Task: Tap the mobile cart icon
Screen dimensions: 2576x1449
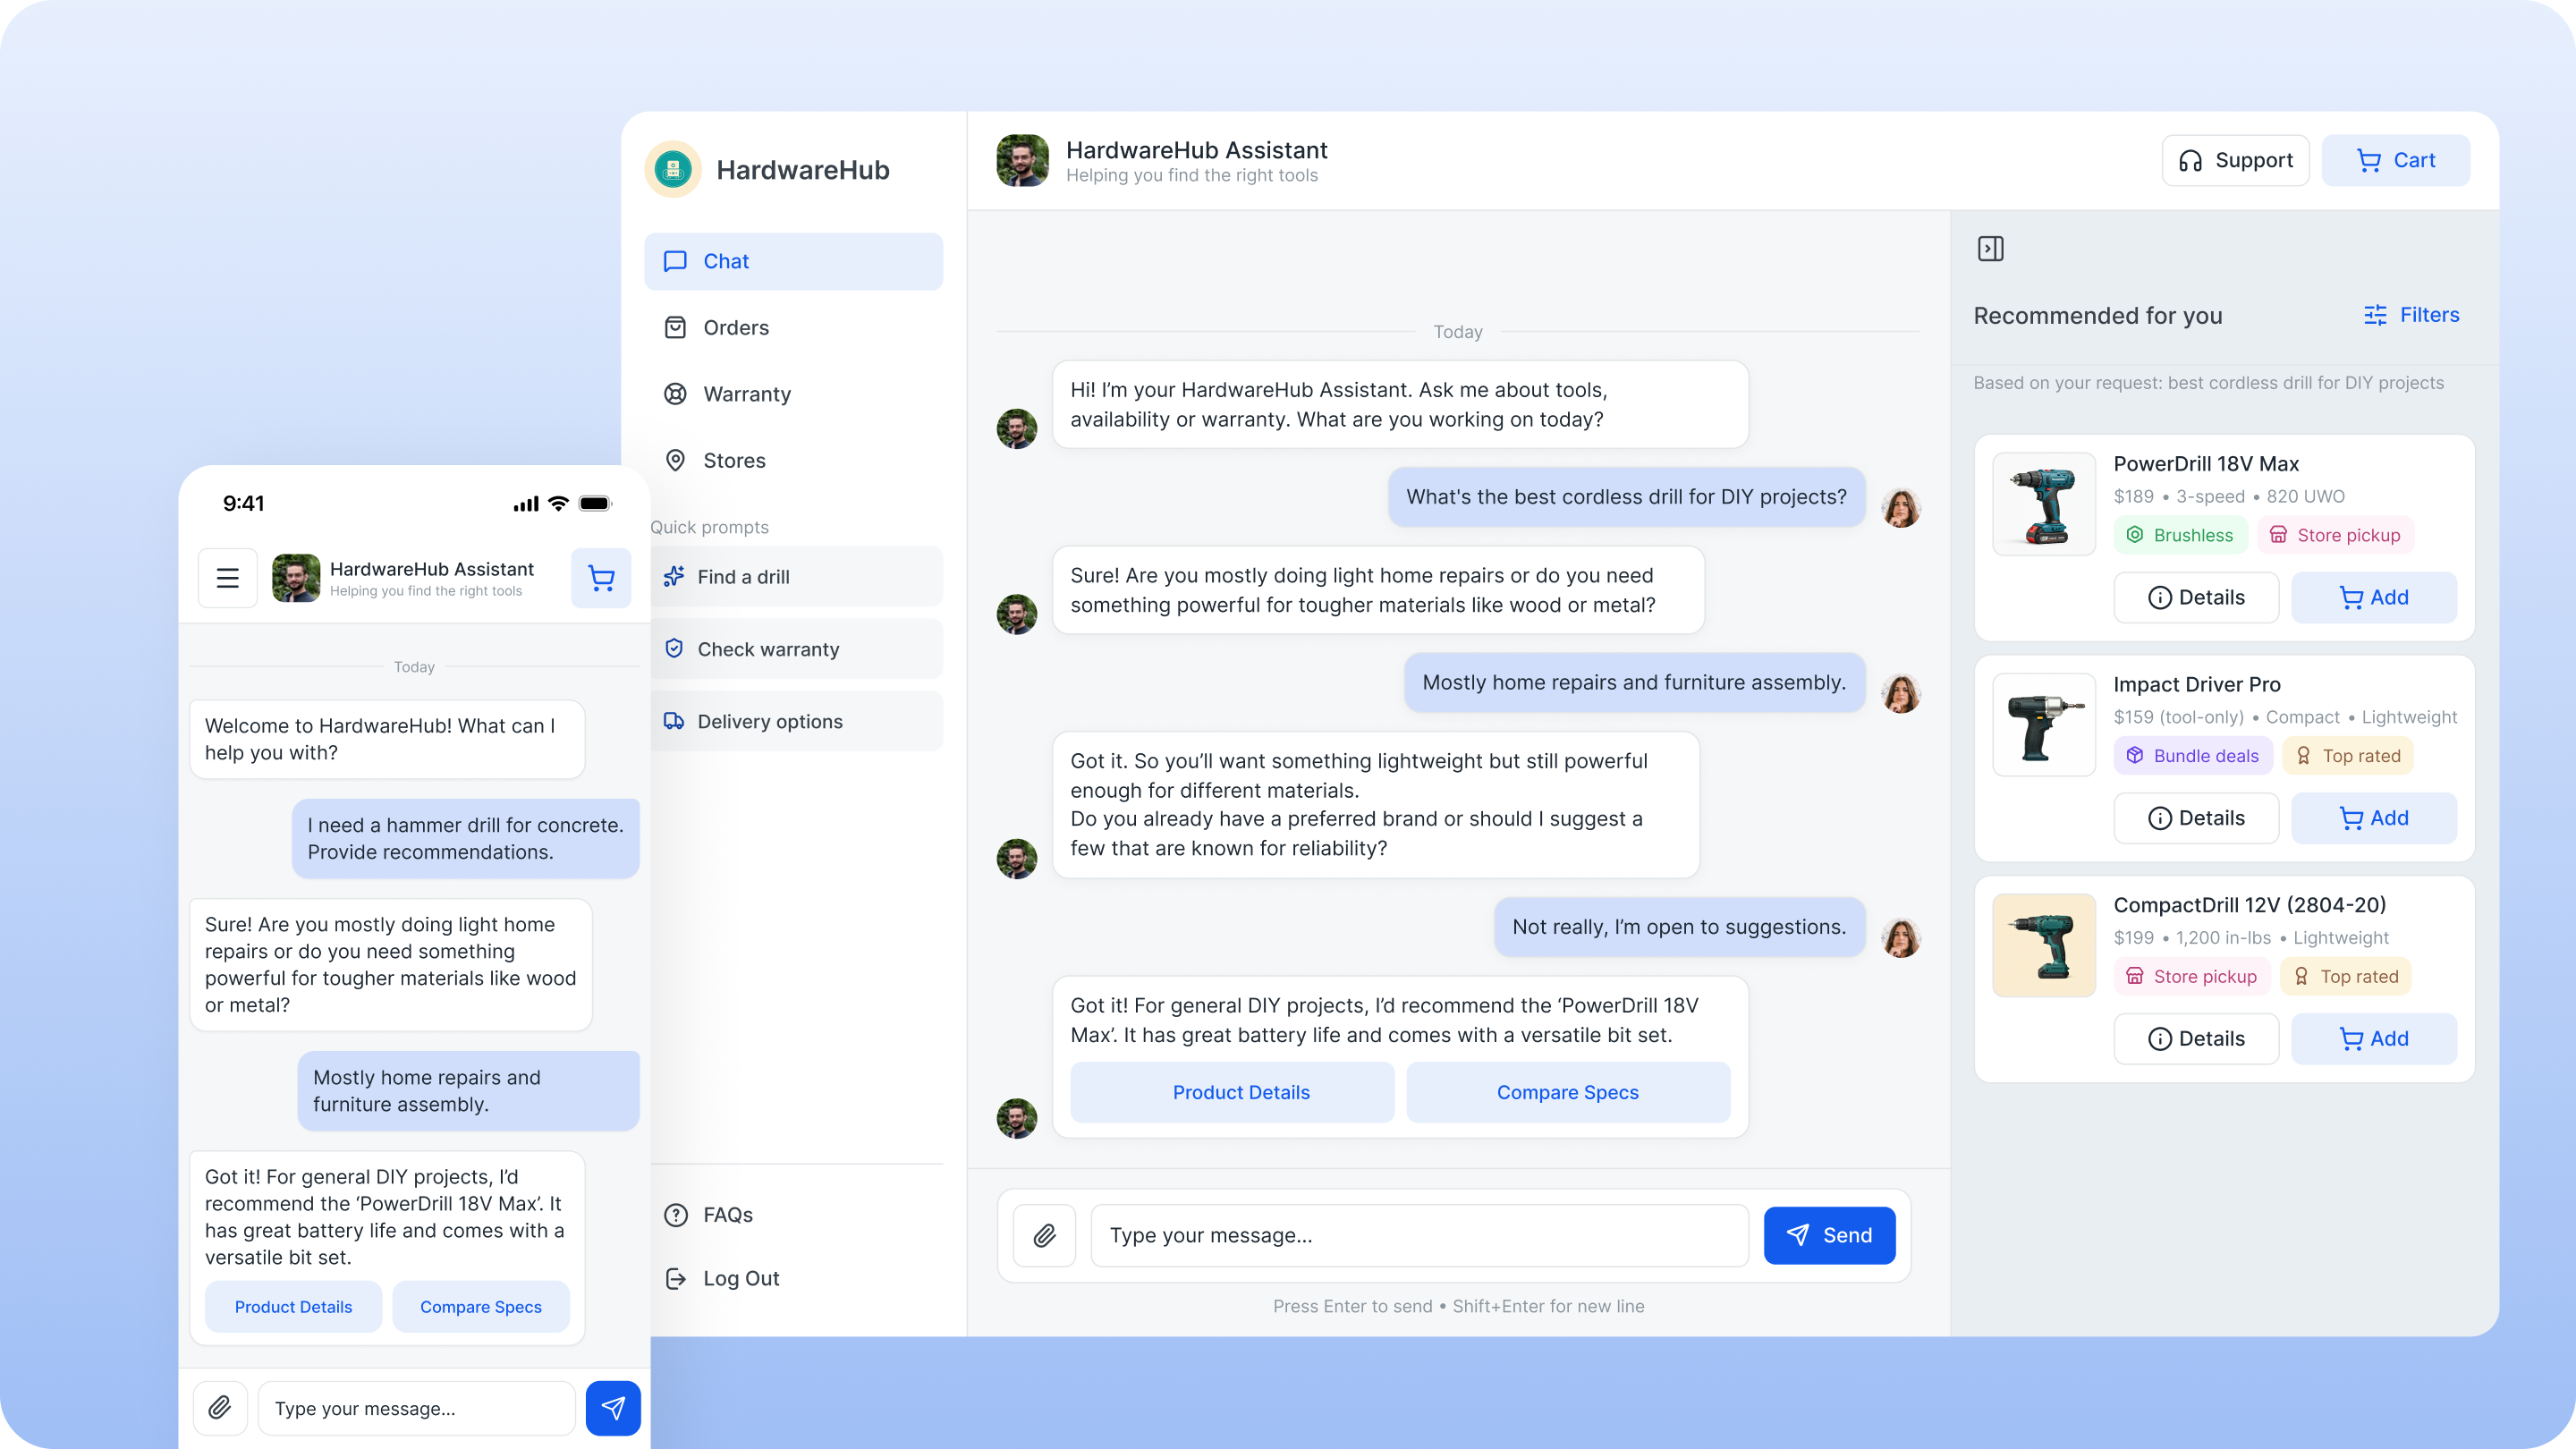Action: [601, 577]
